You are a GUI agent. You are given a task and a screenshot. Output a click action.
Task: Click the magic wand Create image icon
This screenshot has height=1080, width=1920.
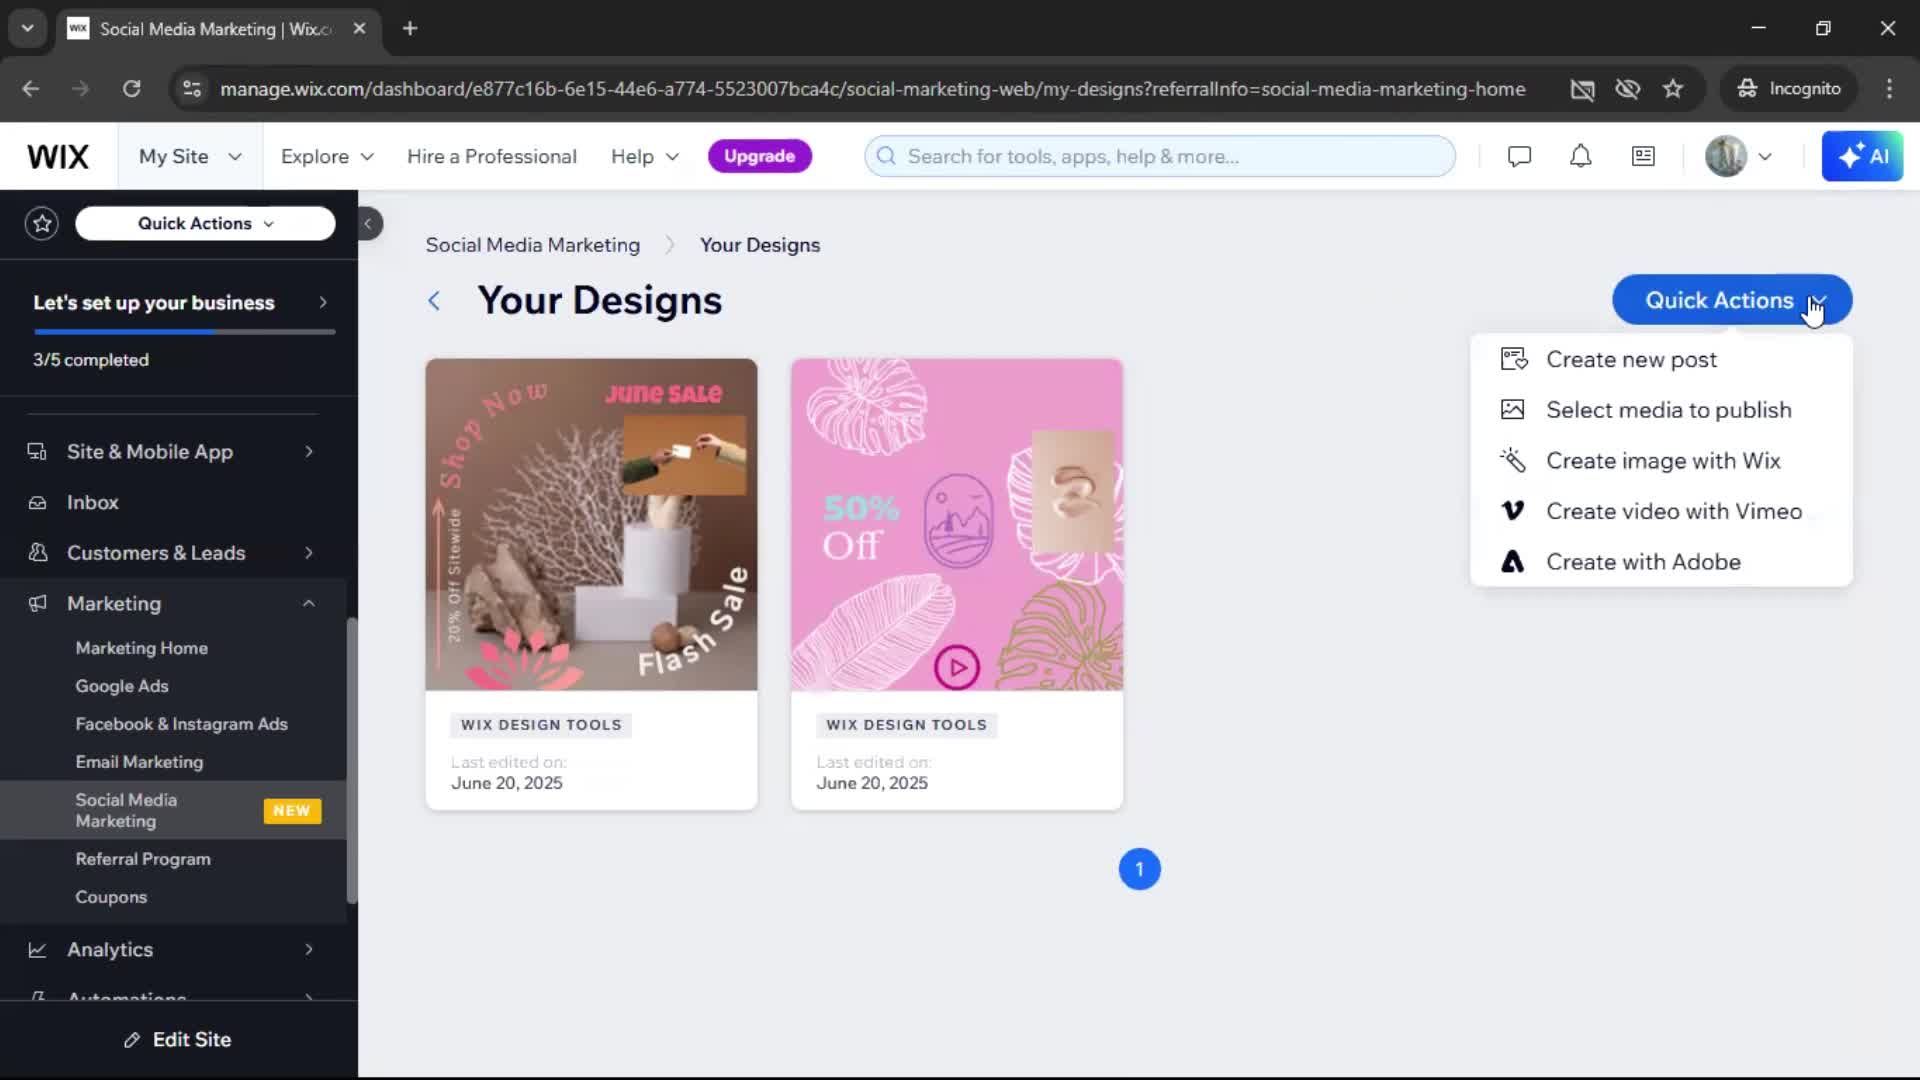click(x=1513, y=461)
